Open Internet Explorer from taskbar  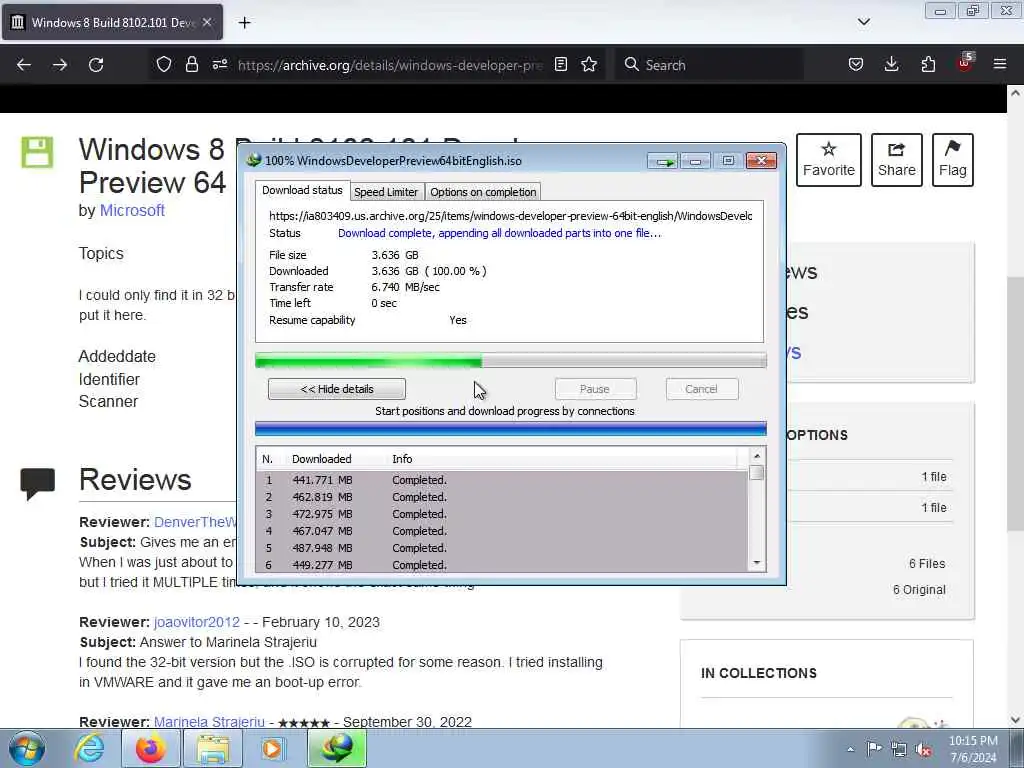pyautogui.click(x=89, y=748)
